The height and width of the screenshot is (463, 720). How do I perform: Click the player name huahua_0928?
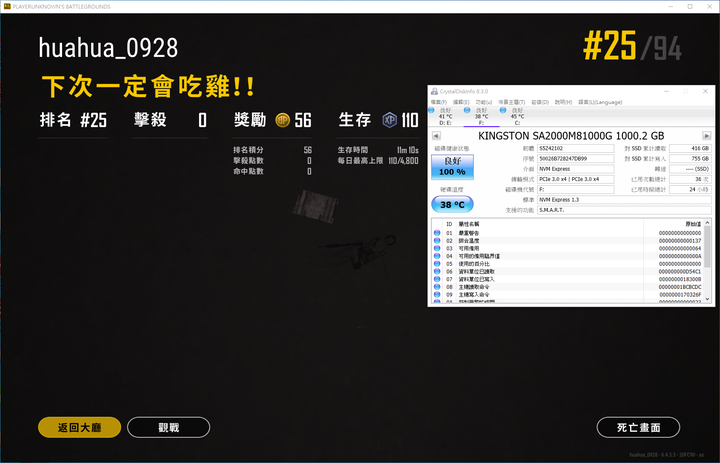click(x=108, y=48)
